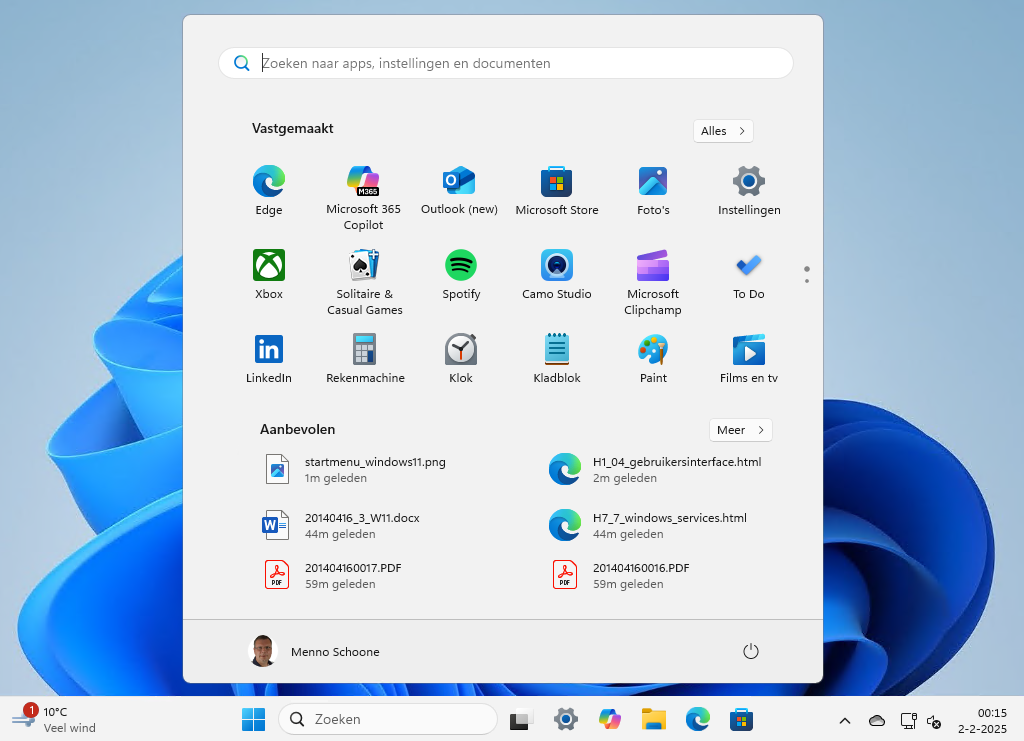Open Task View on the taskbar

click(521, 719)
